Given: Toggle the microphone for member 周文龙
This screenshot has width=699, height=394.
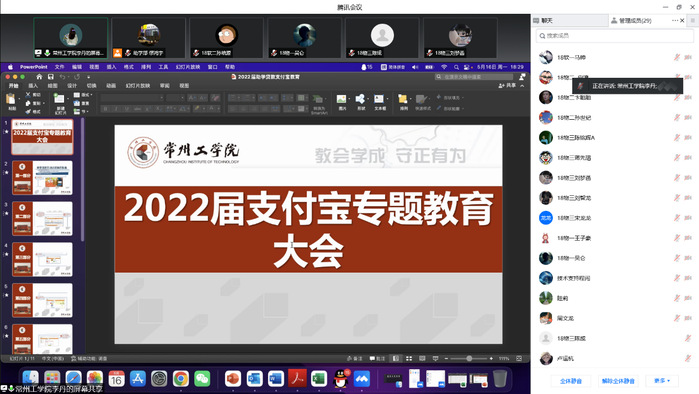Looking at the screenshot, I should tap(677, 318).
